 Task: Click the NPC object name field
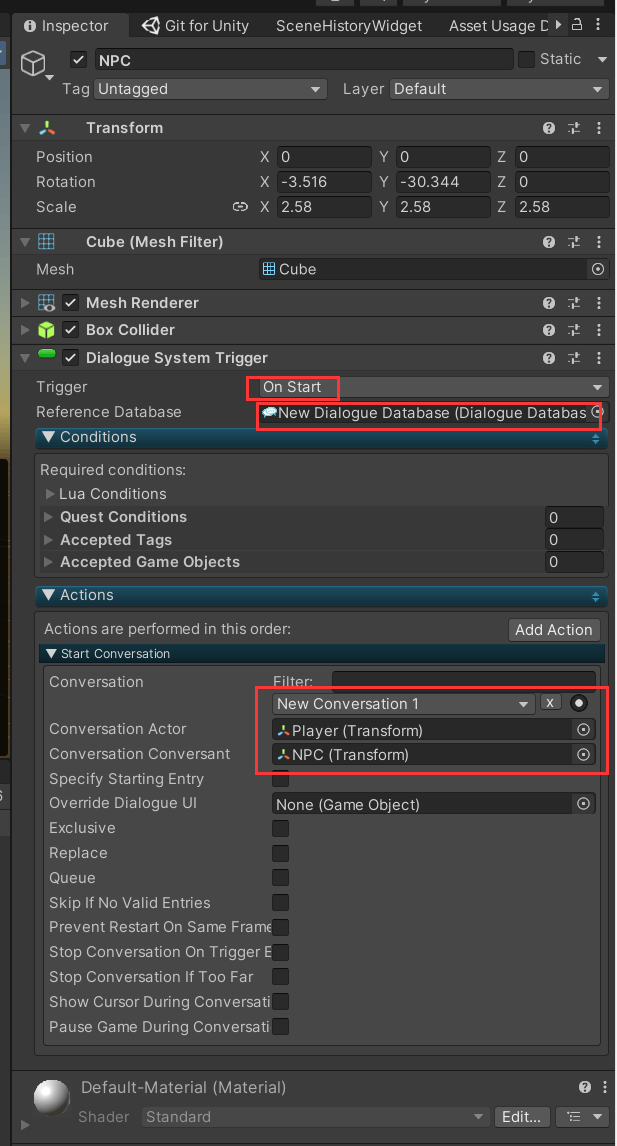[x=303, y=60]
